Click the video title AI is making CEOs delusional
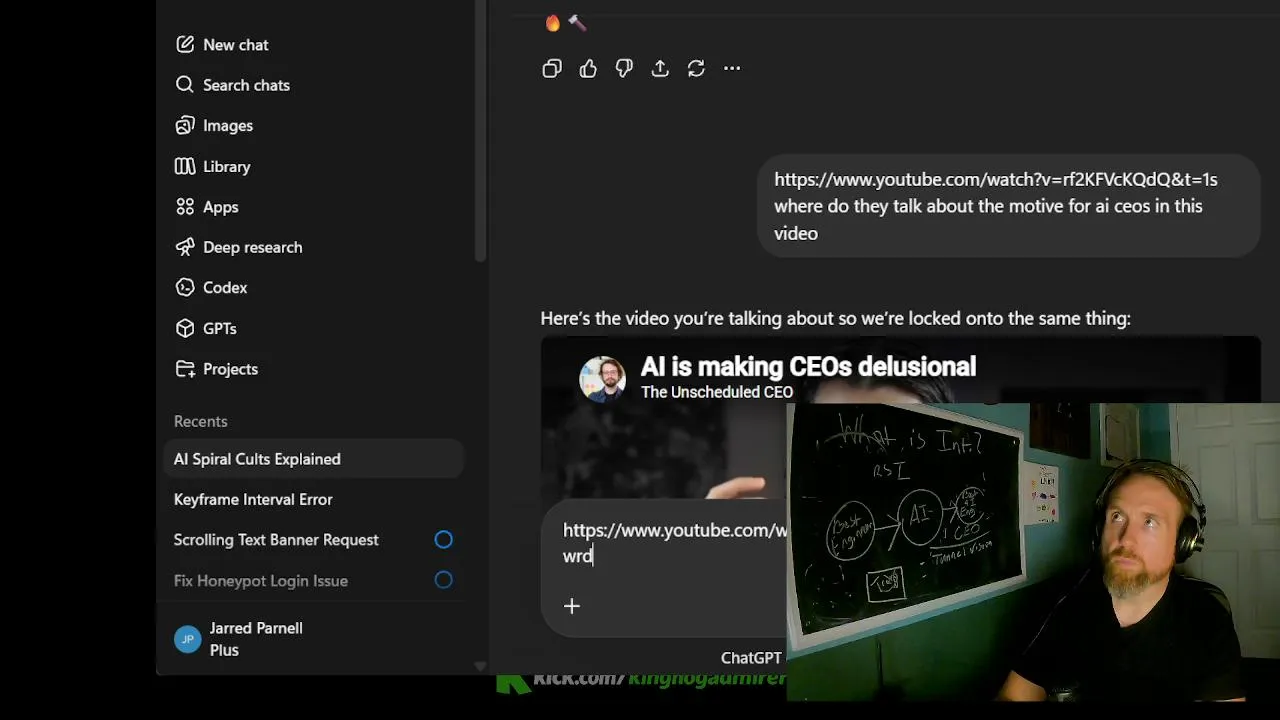1280x720 pixels. click(808, 366)
